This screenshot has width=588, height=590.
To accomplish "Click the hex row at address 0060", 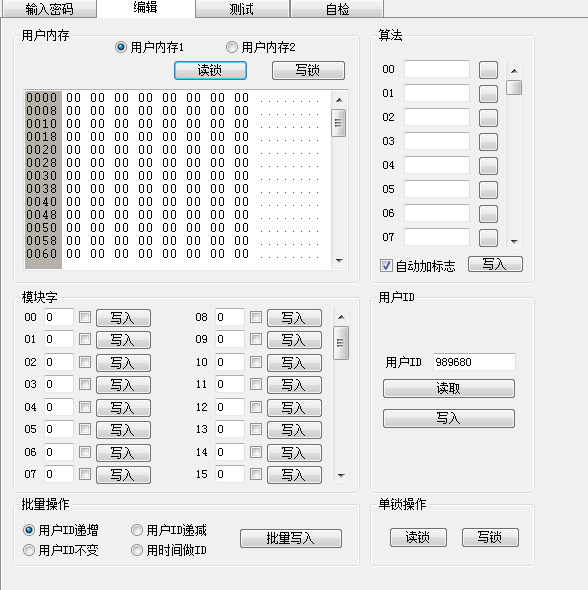I will tap(173, 254).
